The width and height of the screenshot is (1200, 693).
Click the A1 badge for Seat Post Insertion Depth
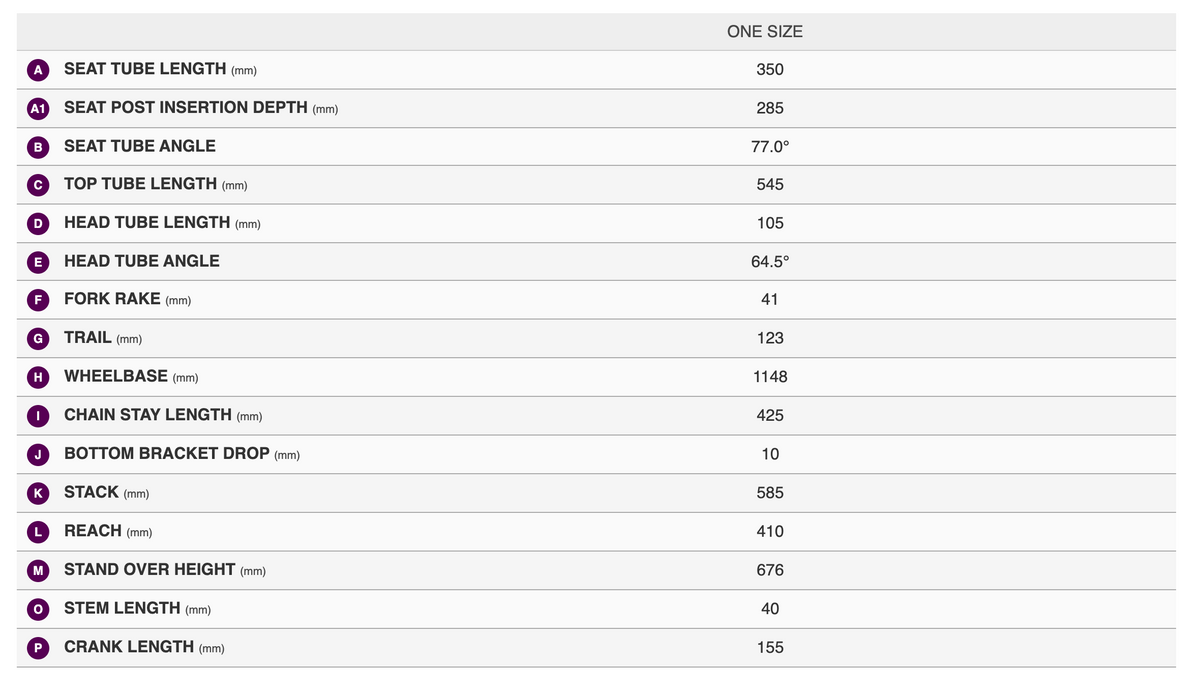click(x=38, y=108)
